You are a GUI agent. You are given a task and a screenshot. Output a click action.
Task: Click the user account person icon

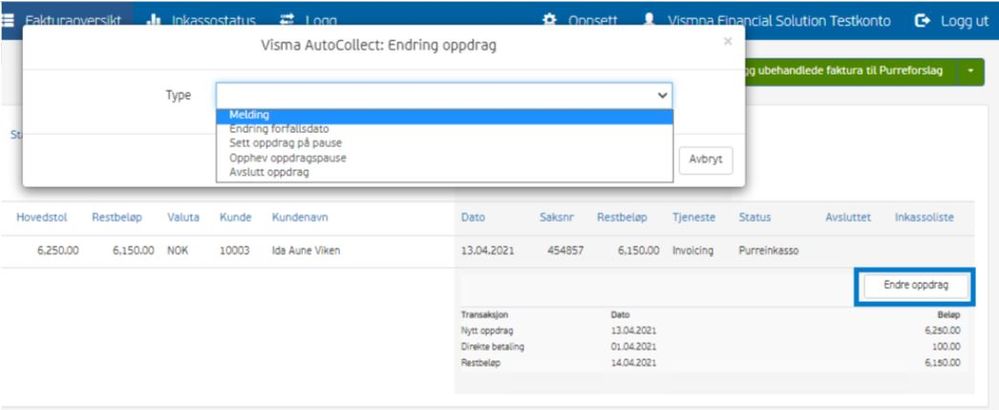pyautogui.click(x=649, y=20)
